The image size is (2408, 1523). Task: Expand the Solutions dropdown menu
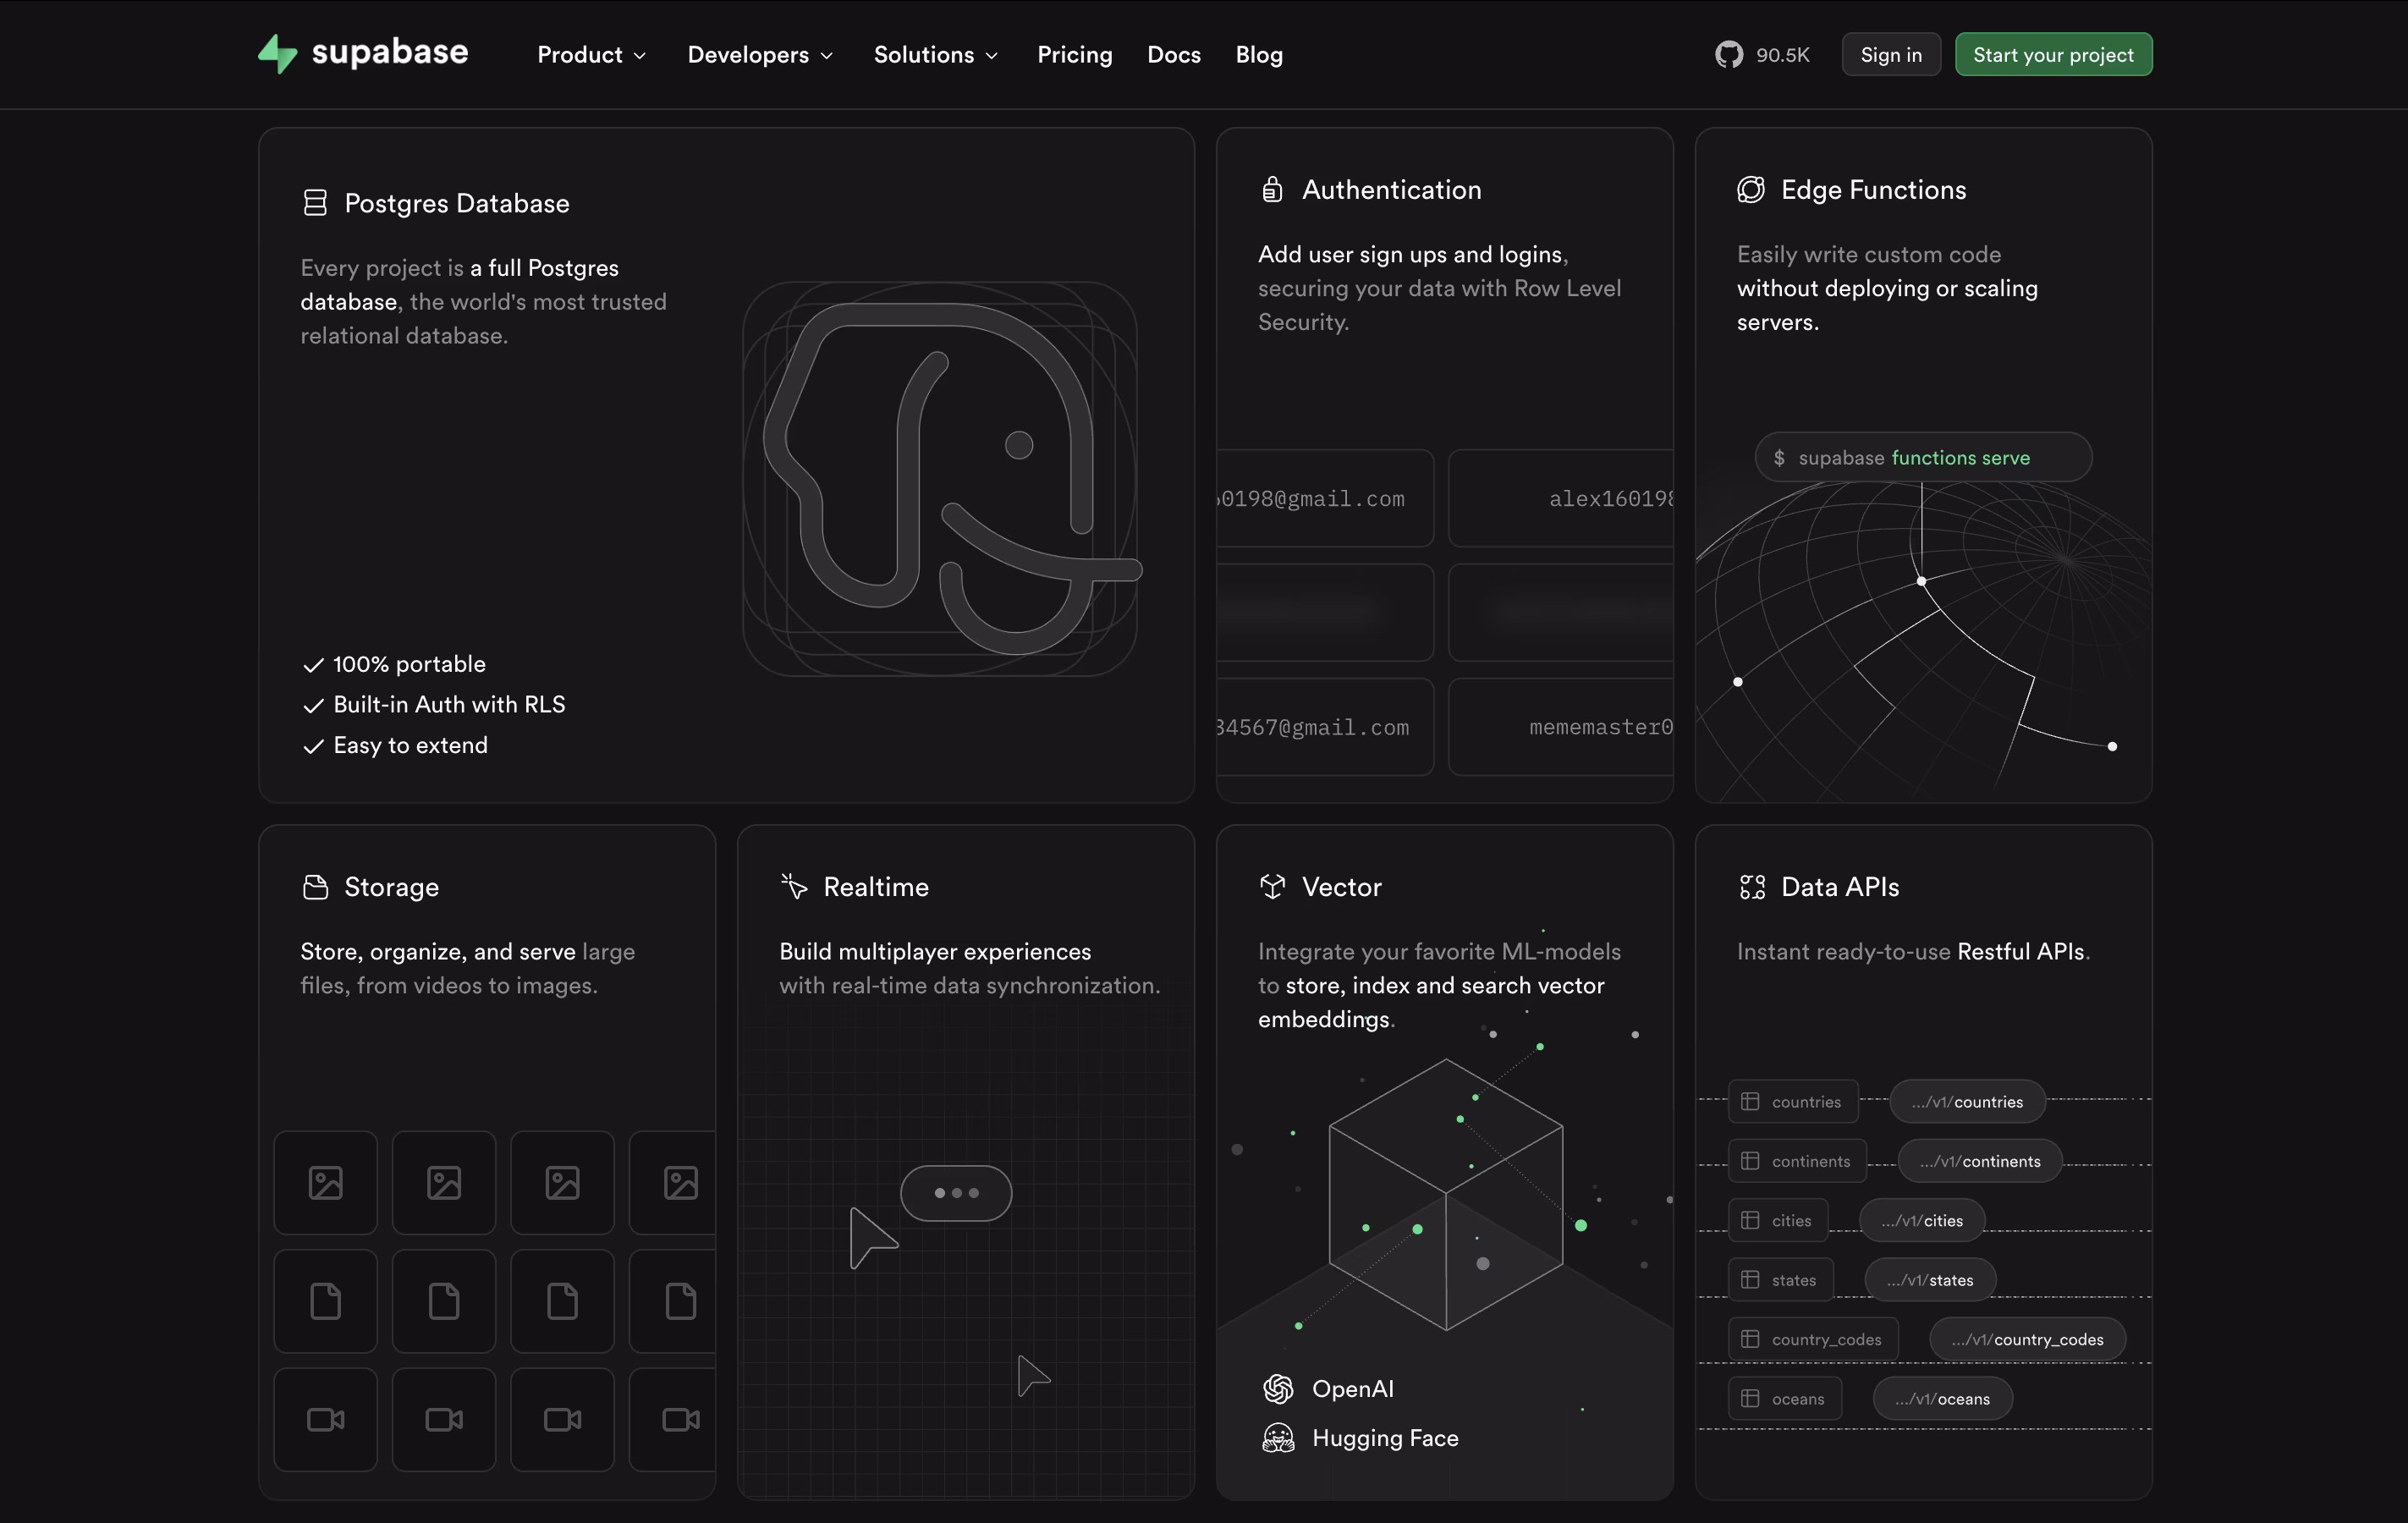pos(935,55)
